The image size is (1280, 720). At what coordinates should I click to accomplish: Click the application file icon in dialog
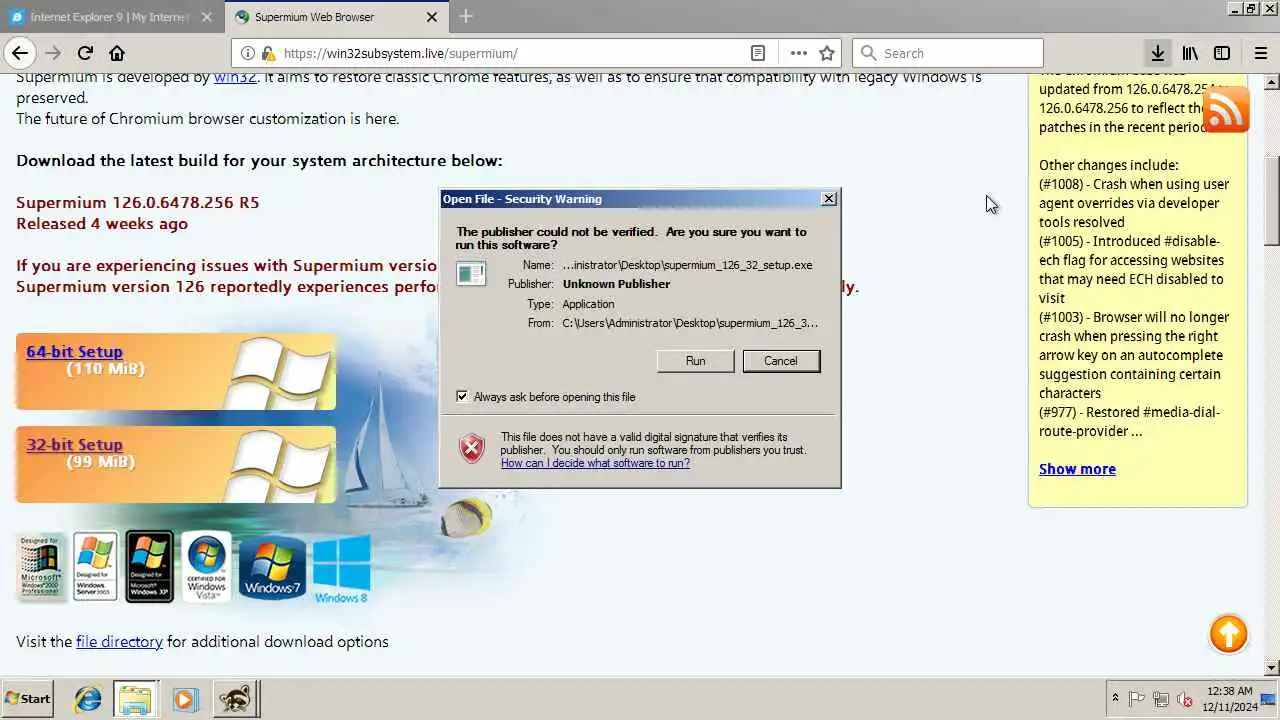[x=471, y=273]
